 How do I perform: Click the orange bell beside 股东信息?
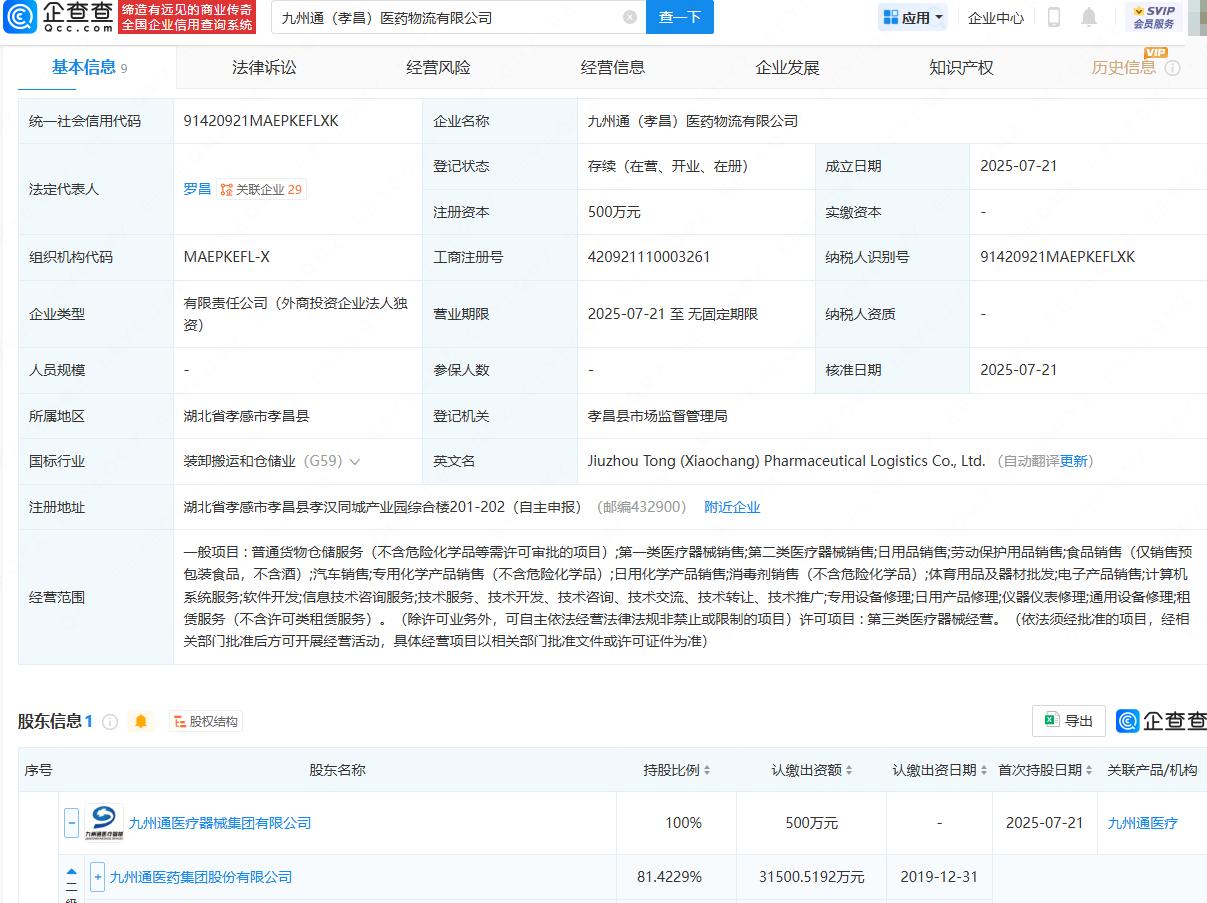pyautogui.click(x=141, y=721)
